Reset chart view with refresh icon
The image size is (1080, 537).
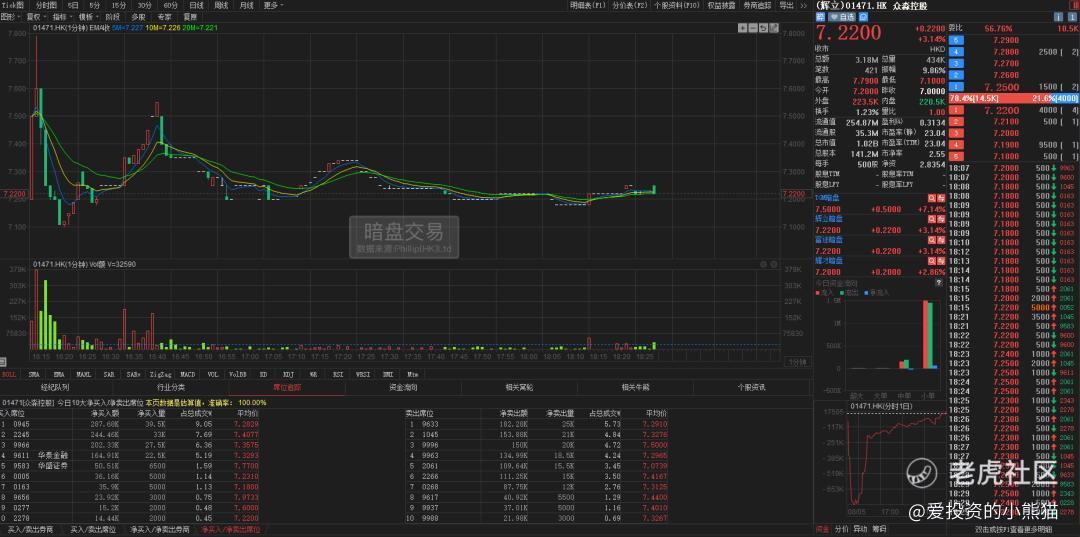(x=763, y=28)
